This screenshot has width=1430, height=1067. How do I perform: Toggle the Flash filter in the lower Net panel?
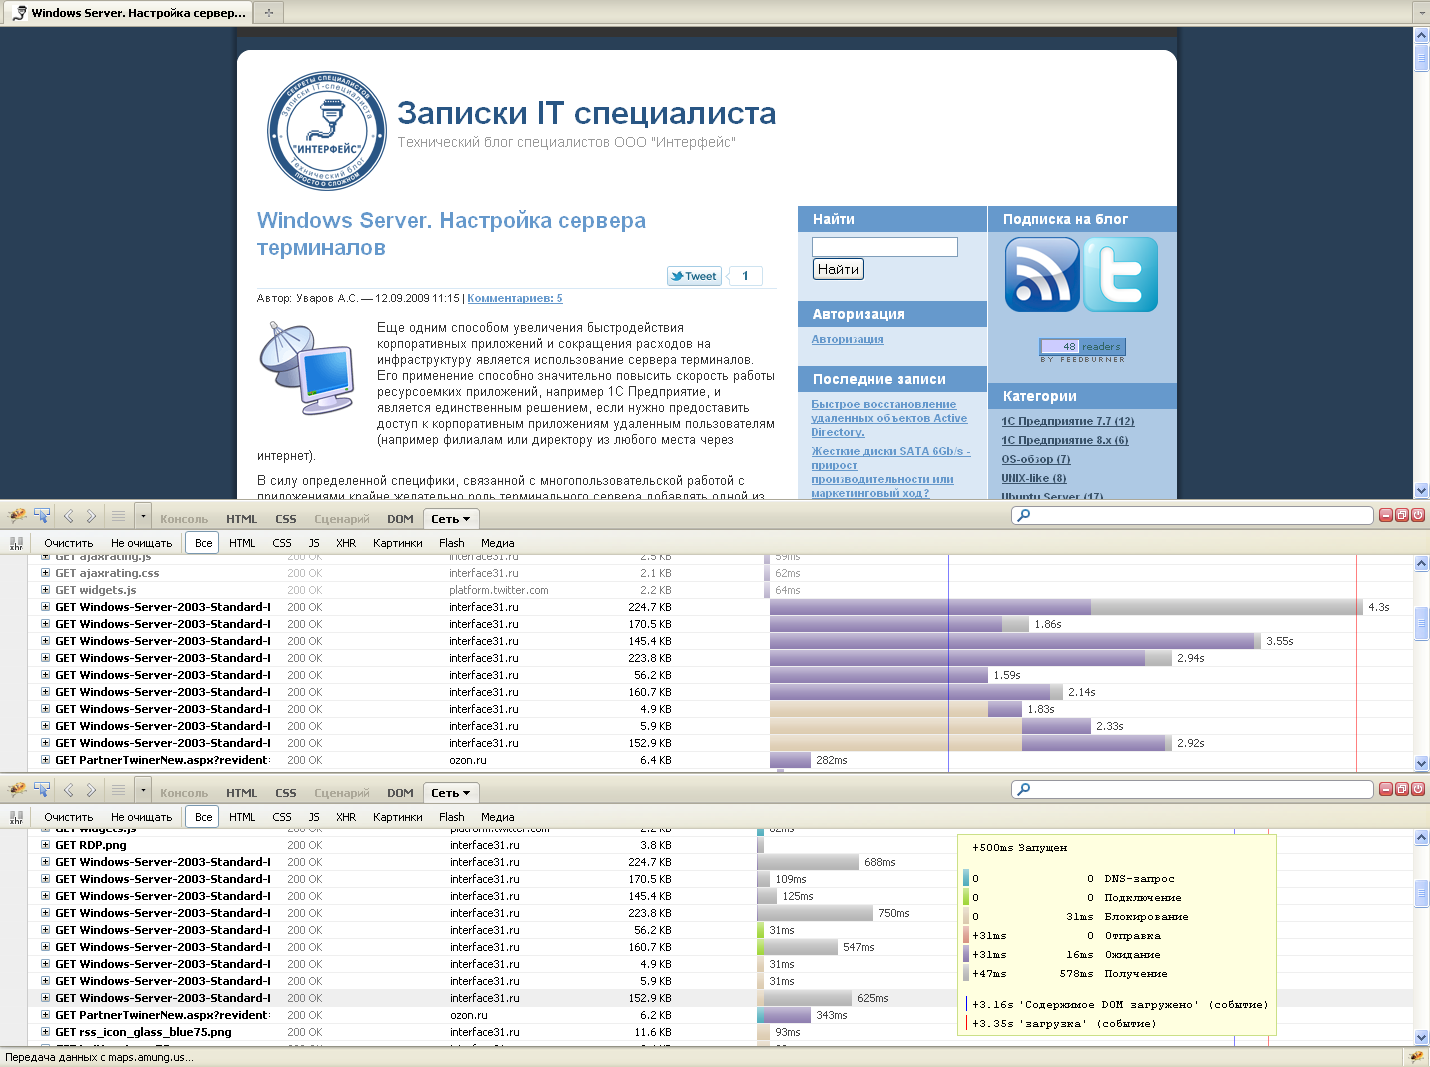[x=452, y=817]
